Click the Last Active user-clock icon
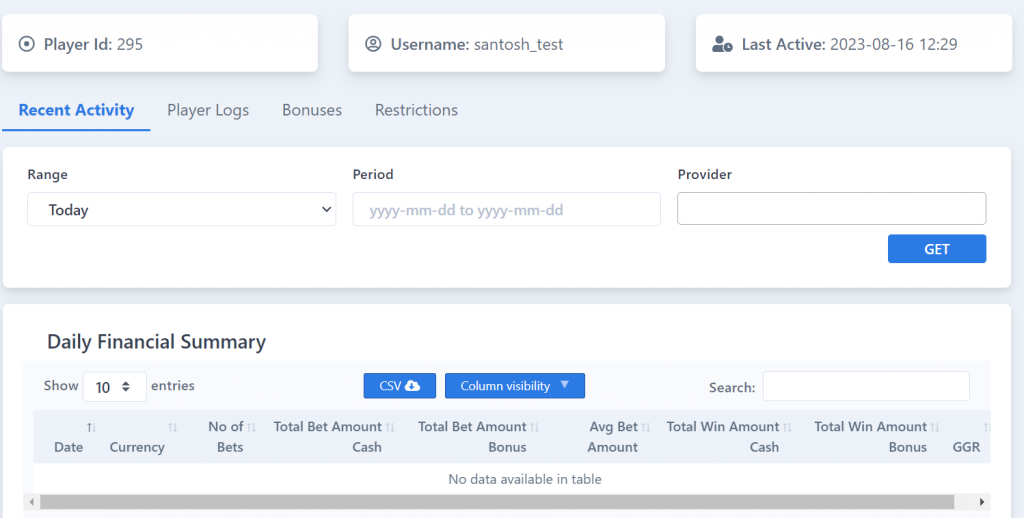This screenshot has height=518, width=1024. click(x=722, y=44)
